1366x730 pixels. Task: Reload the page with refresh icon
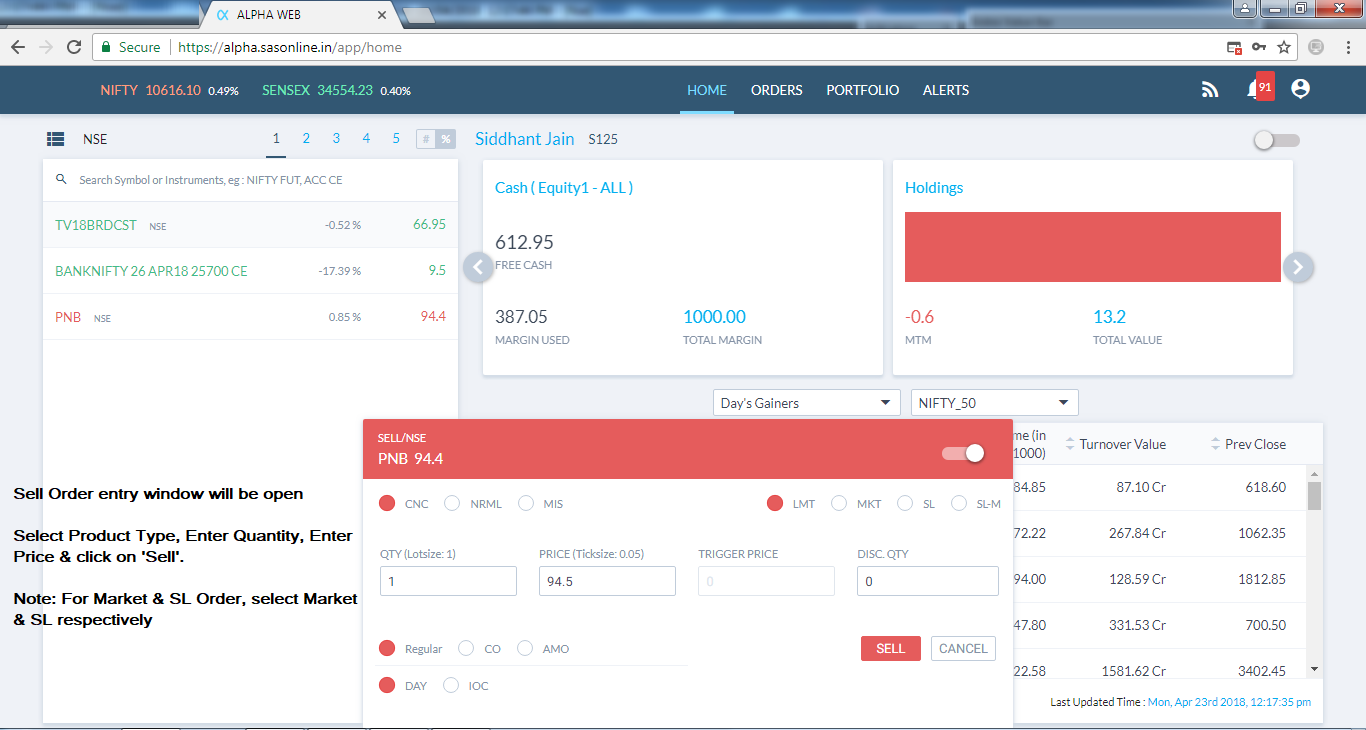pos(74,47)
